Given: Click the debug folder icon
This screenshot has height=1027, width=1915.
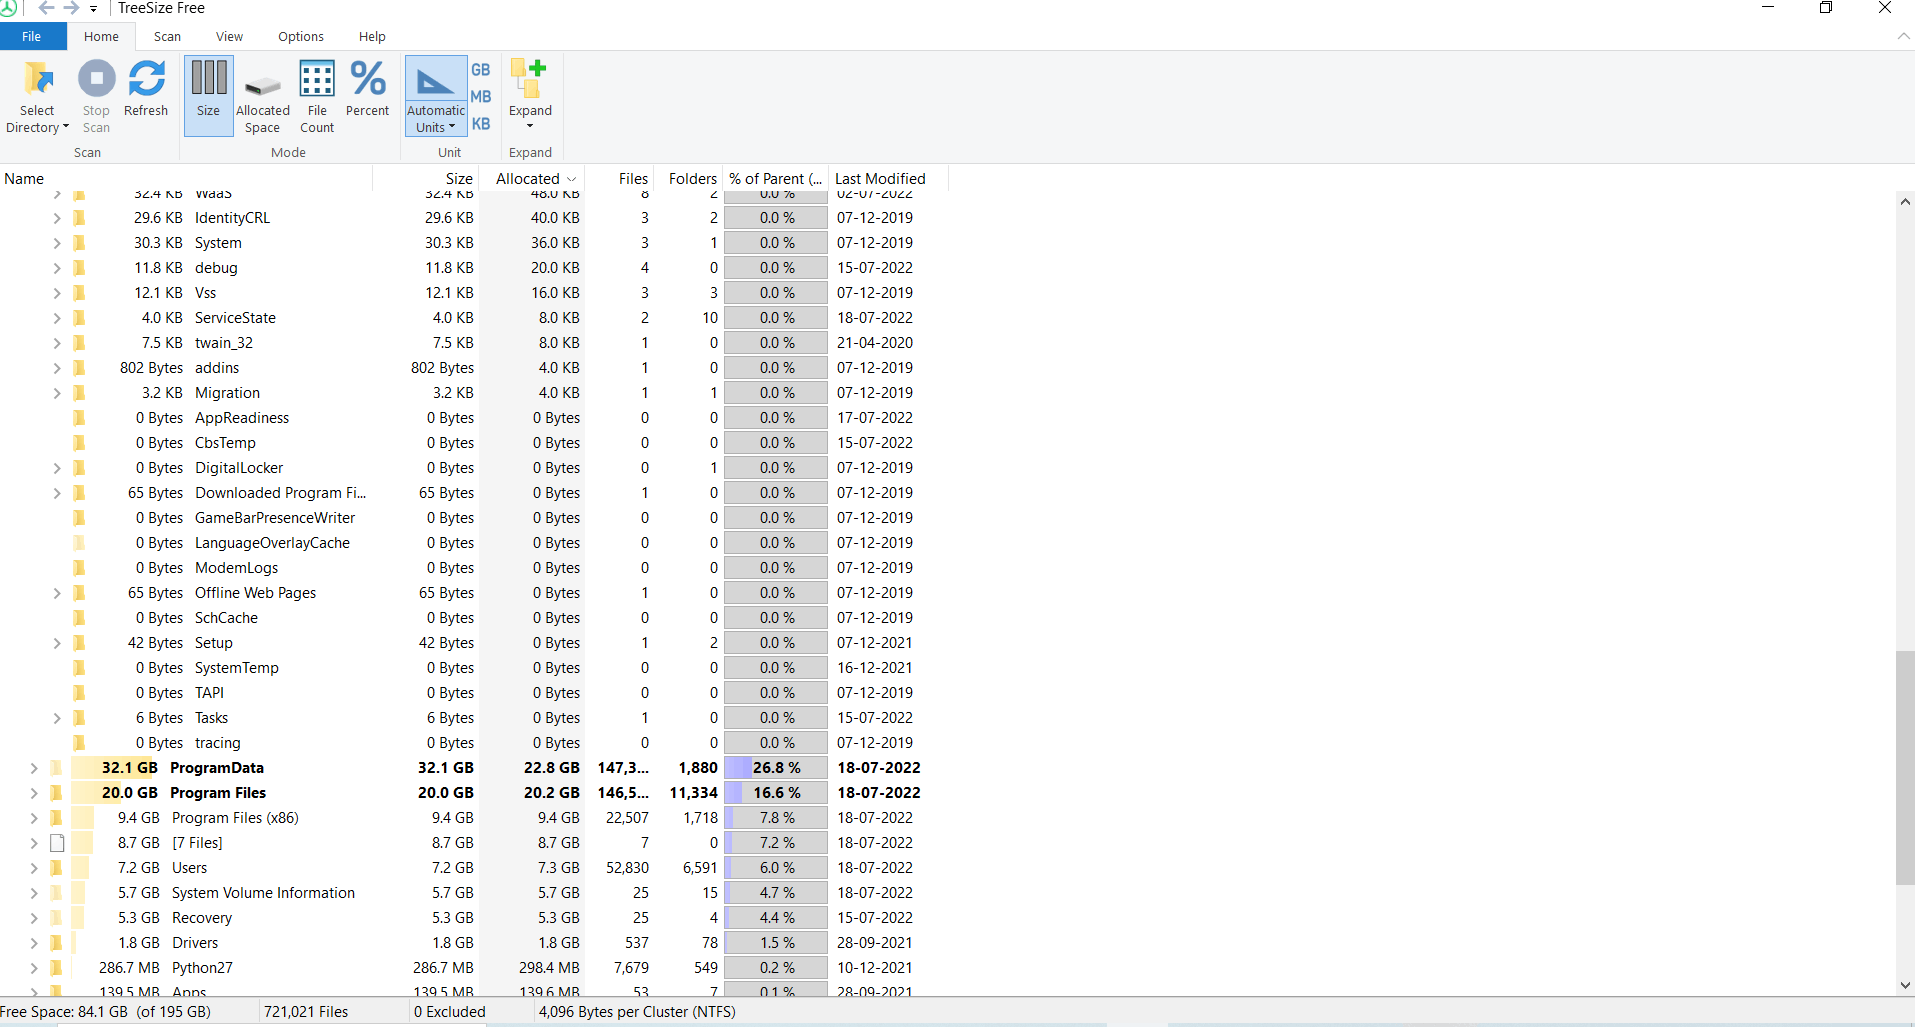Looking at the screenshot, I should click(80, 268).
